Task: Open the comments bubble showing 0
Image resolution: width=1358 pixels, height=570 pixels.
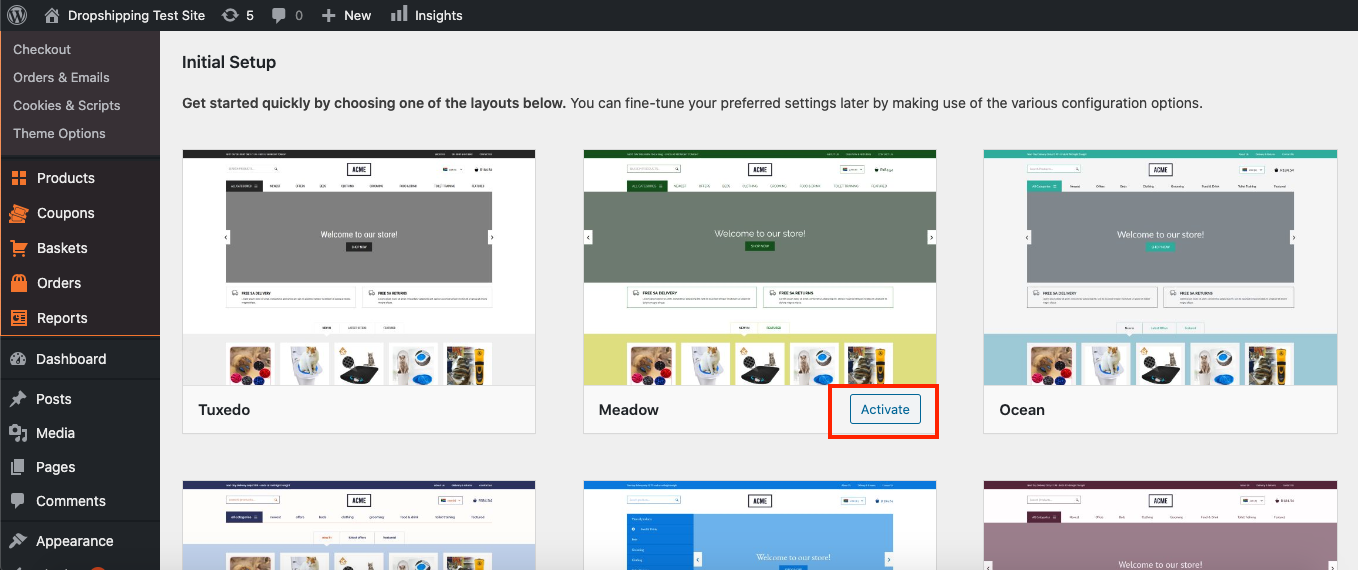Action: (x=287, y=15)
